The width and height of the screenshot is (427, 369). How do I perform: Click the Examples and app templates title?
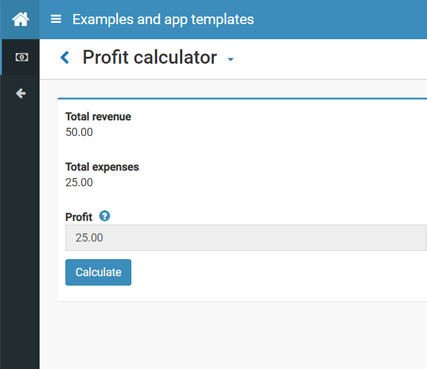pyautogui.click(x=163, y=19)
